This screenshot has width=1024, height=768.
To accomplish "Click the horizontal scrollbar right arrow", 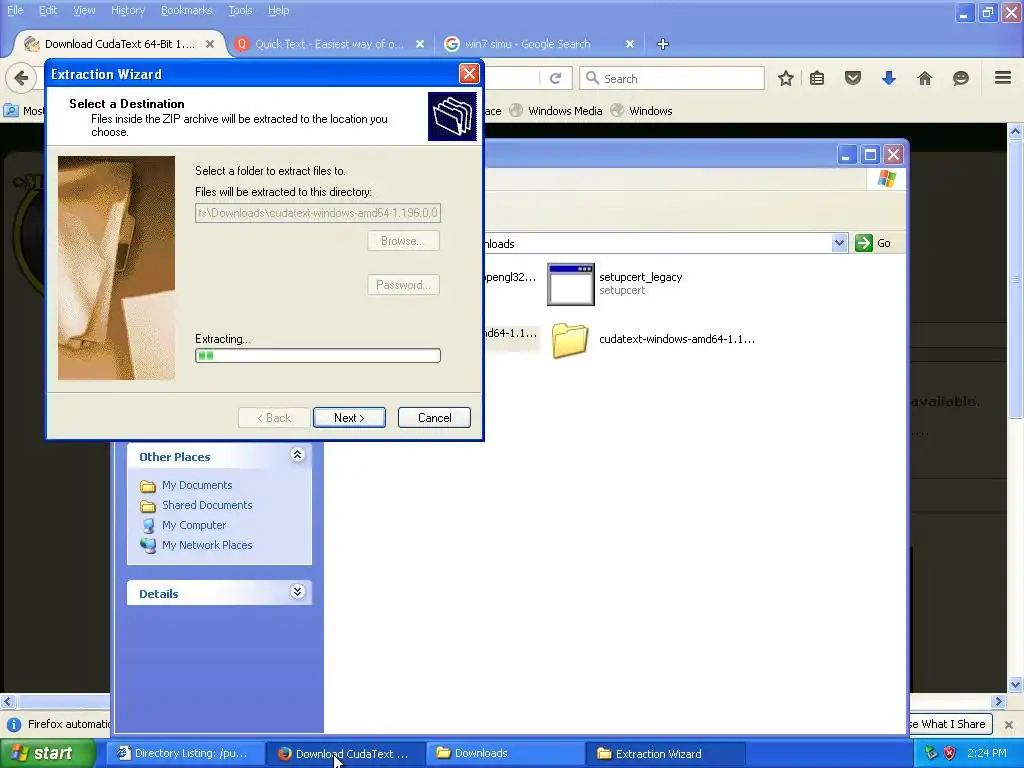I will [x=998, y=701].
